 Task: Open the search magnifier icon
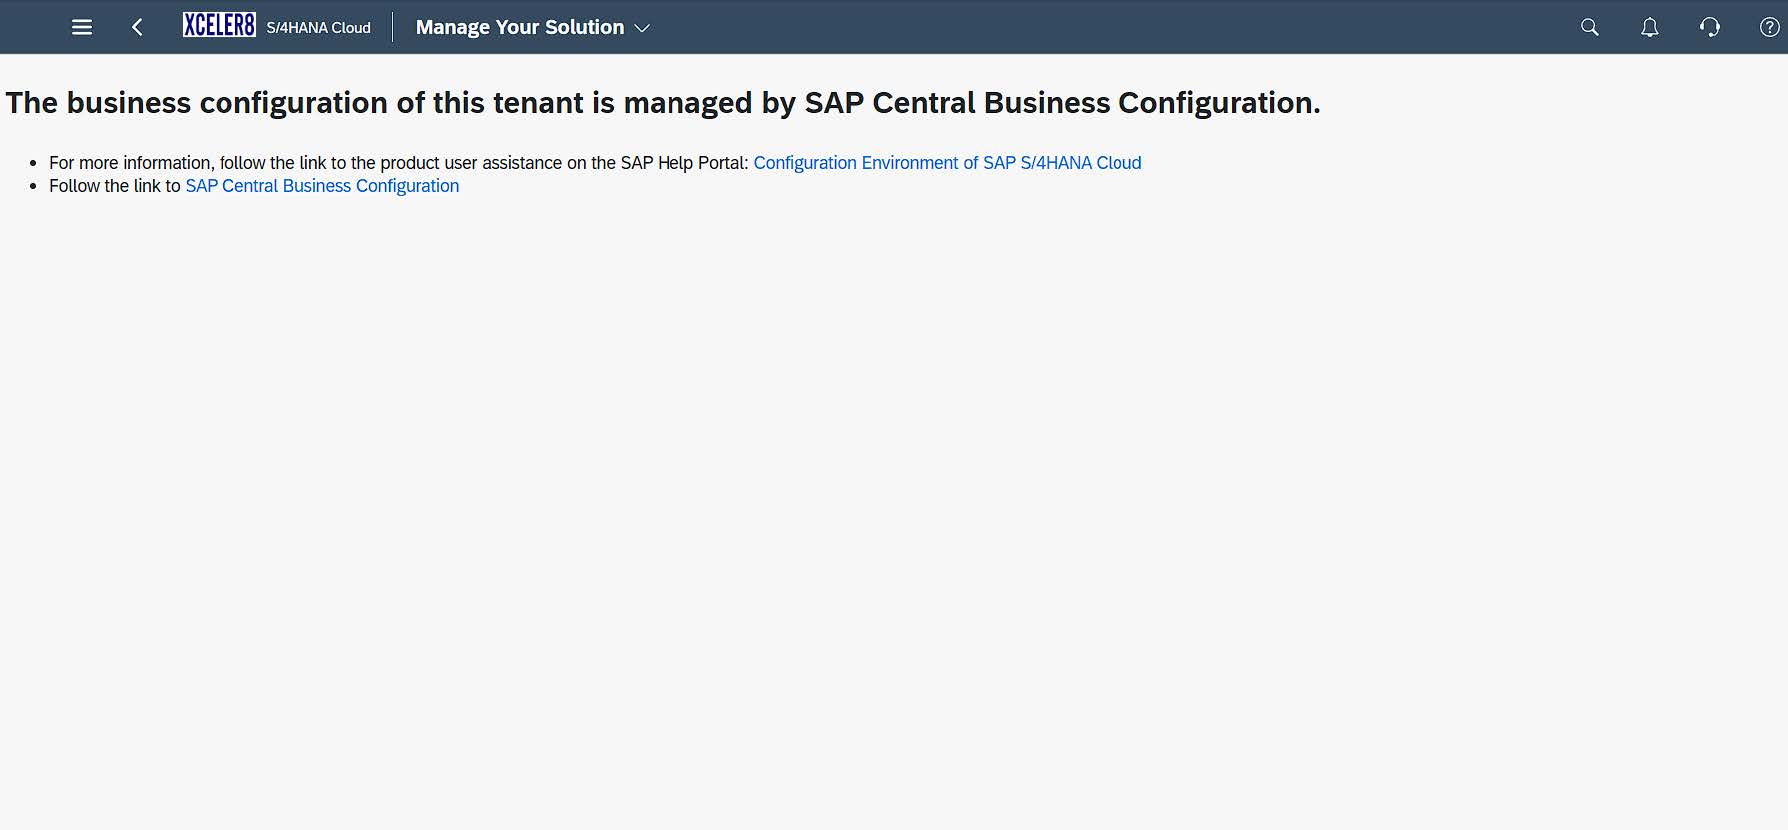tap(1589, 27)
